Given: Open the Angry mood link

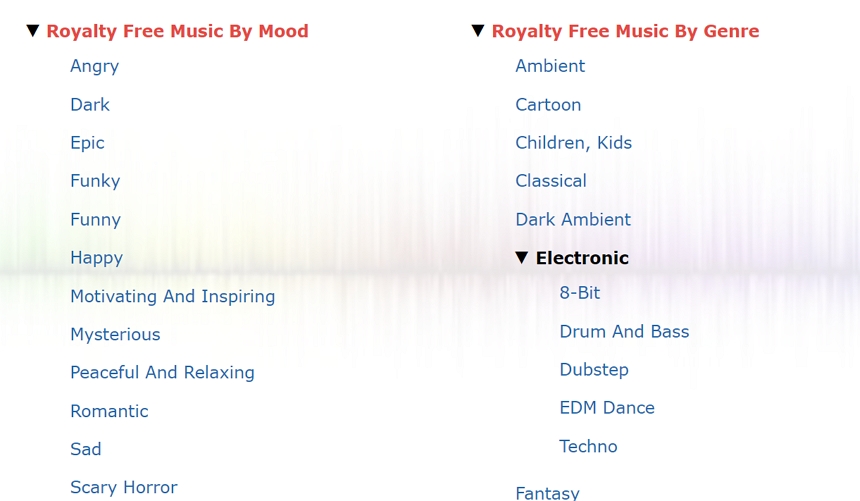Looking at the screenshot, I should pyautogui.click(x=94, y=66).
